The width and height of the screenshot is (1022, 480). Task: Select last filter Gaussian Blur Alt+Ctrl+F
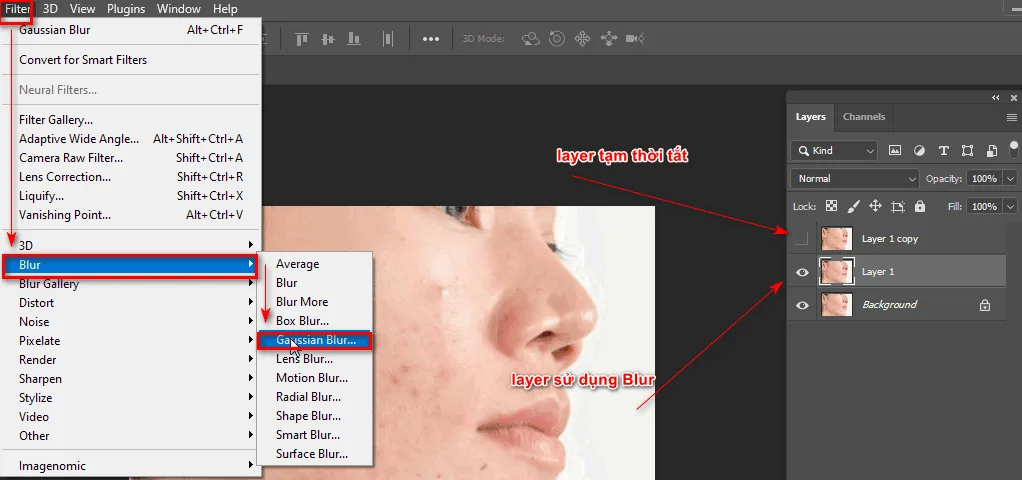131,30
